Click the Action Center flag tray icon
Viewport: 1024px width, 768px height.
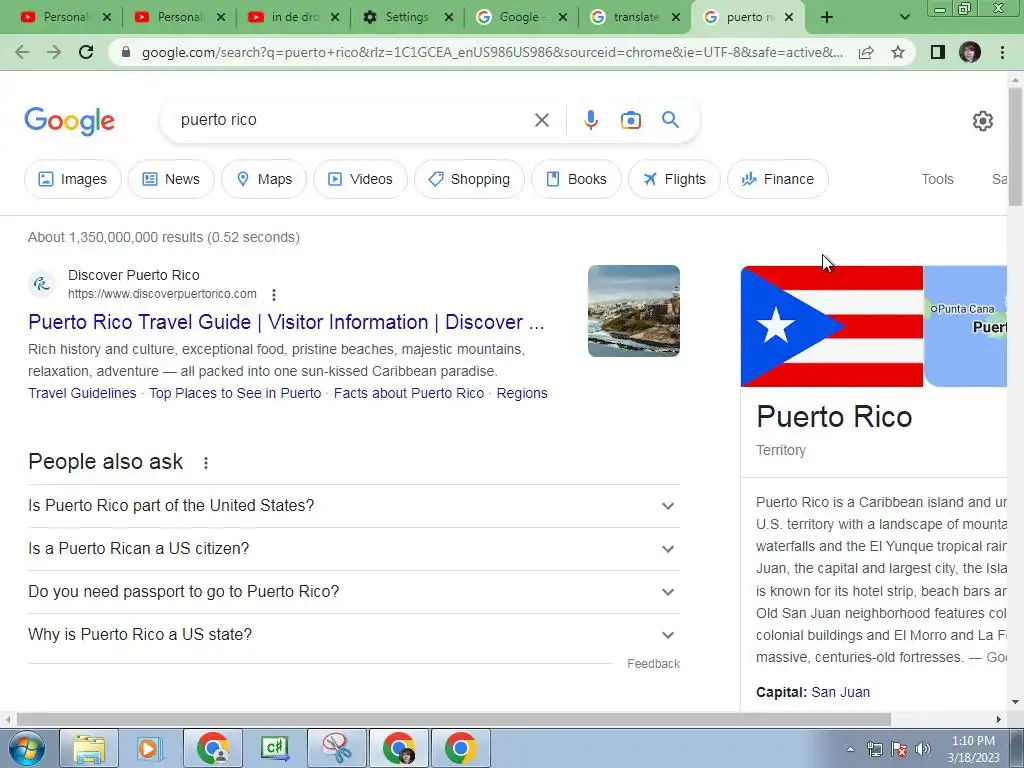tap(899, 749)
